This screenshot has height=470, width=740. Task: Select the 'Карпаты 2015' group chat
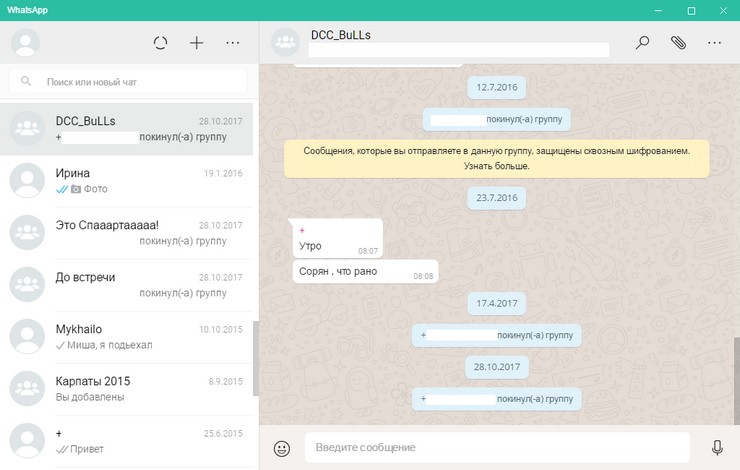click(128, 388)
